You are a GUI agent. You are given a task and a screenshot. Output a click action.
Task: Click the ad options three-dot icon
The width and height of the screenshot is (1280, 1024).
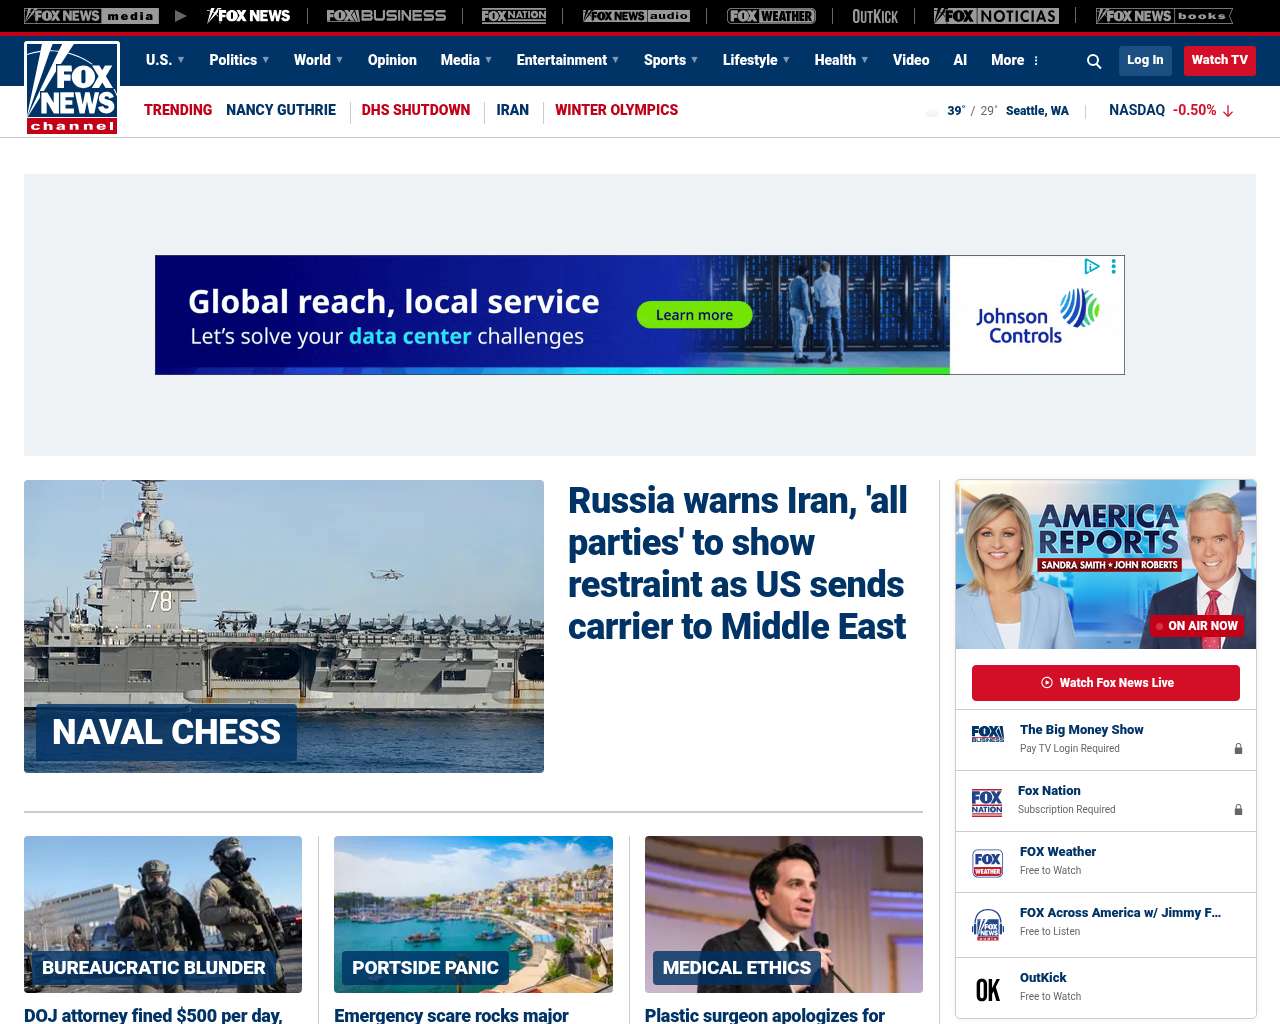pos(1113,266)
